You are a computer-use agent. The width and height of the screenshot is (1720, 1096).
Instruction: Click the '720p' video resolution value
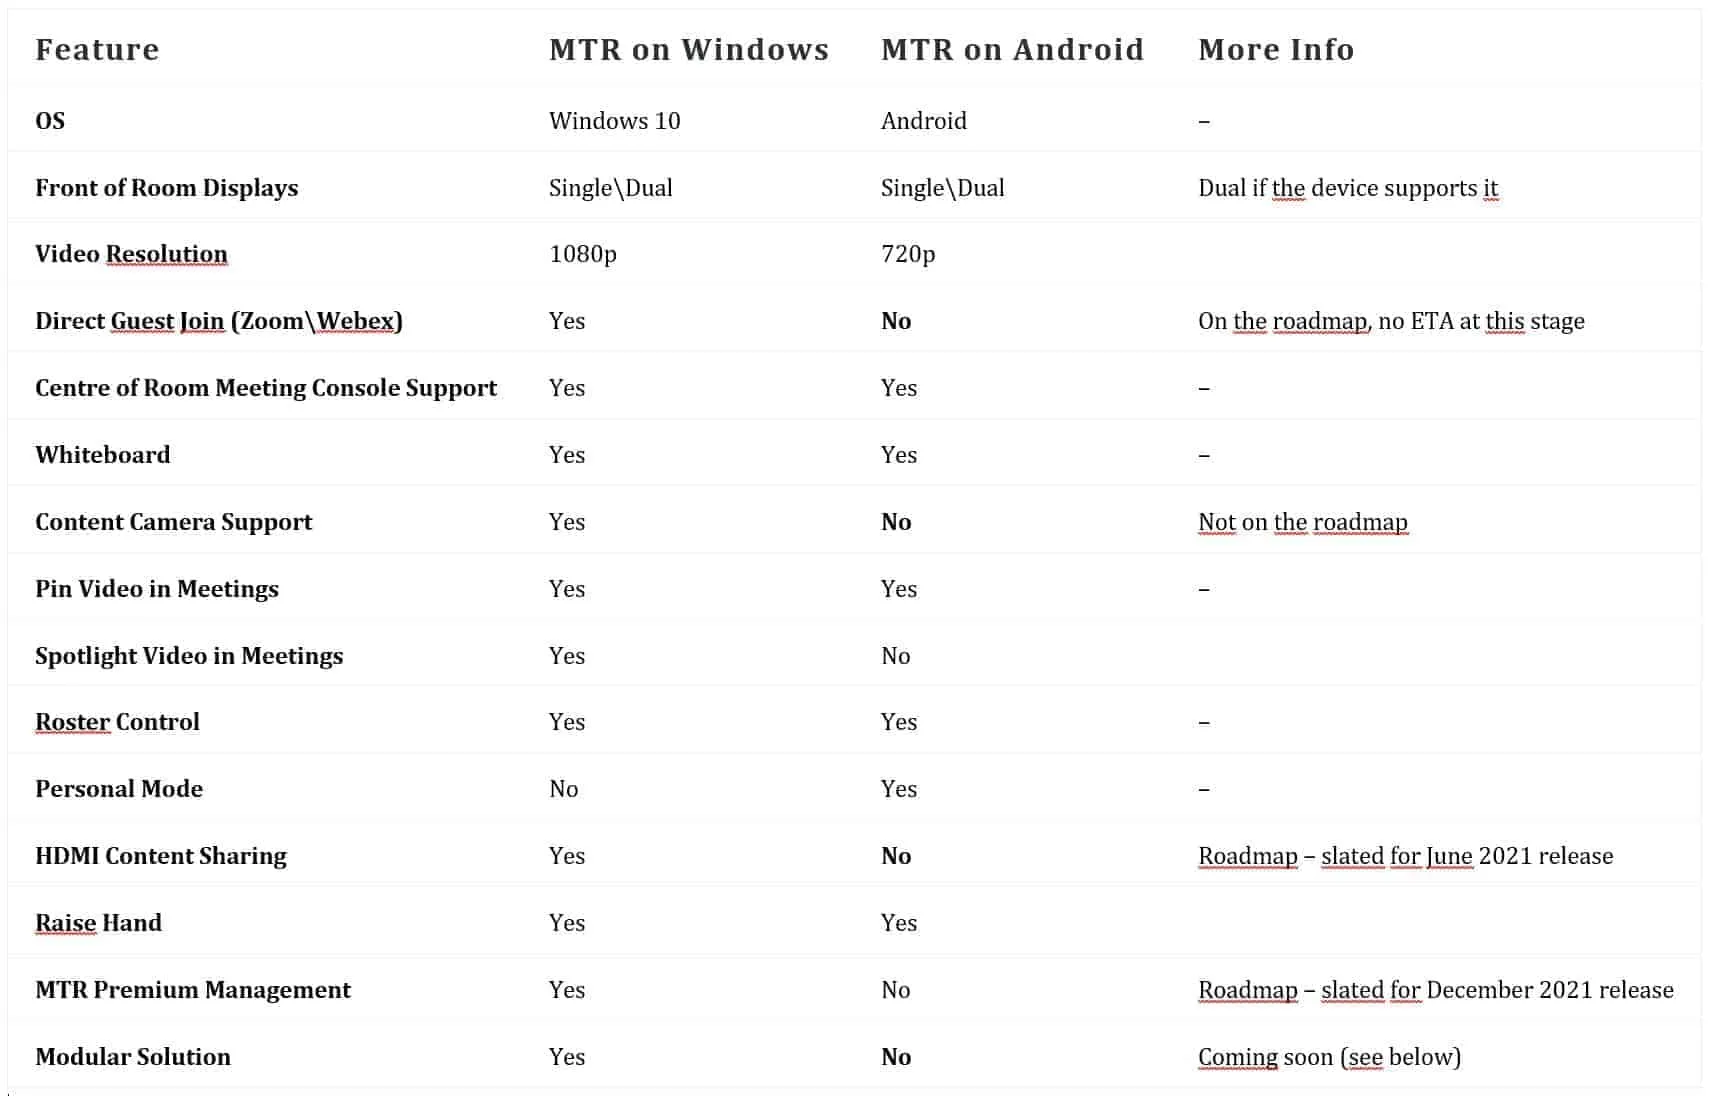[x=908, y=254]
